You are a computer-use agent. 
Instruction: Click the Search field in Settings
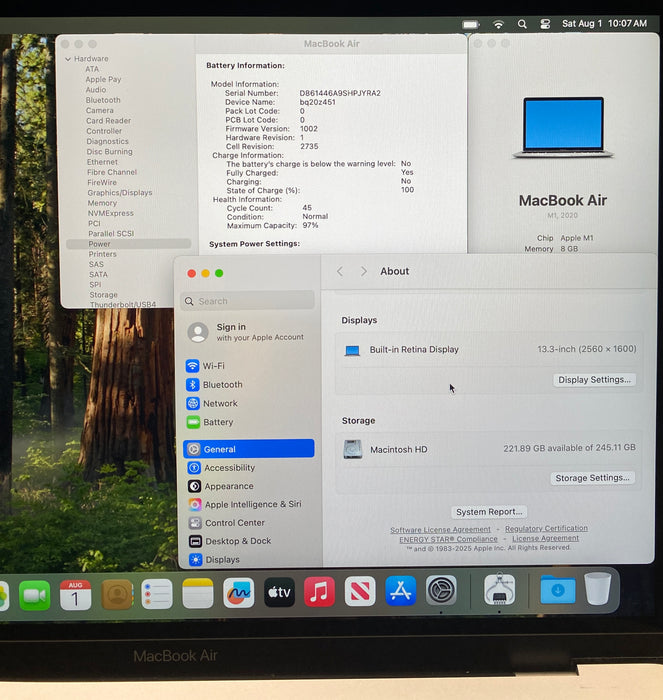[x=248, y=301]
